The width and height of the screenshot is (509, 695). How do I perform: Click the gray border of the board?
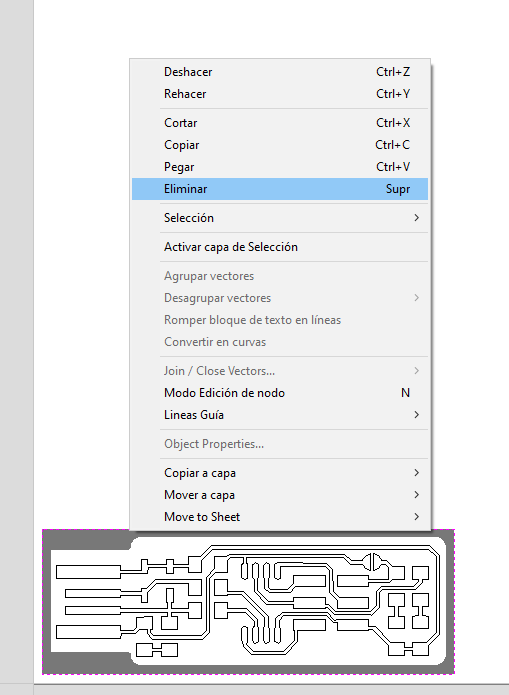(x=248, y=669)
